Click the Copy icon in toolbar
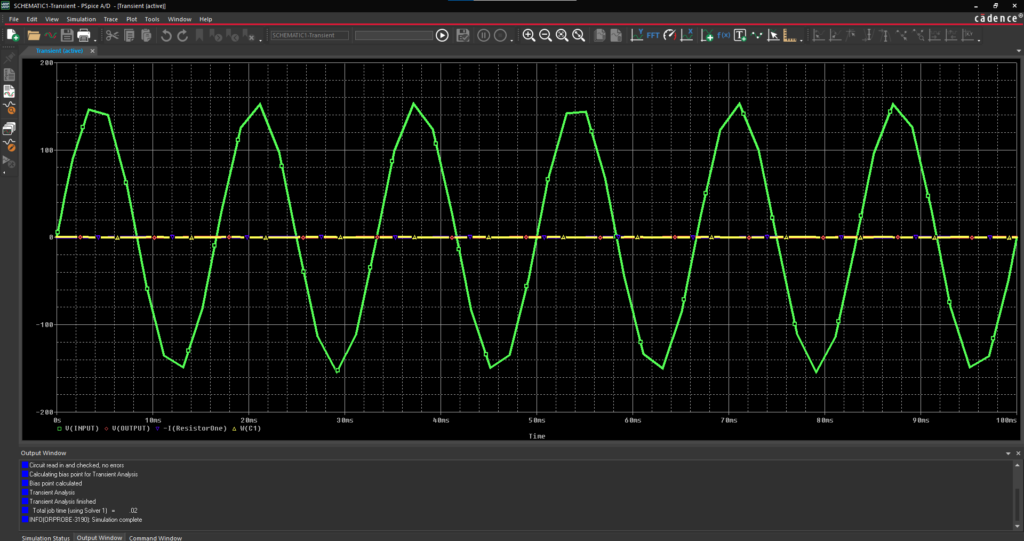Viewport: 1024px width, 541px height. coord(129,35)
